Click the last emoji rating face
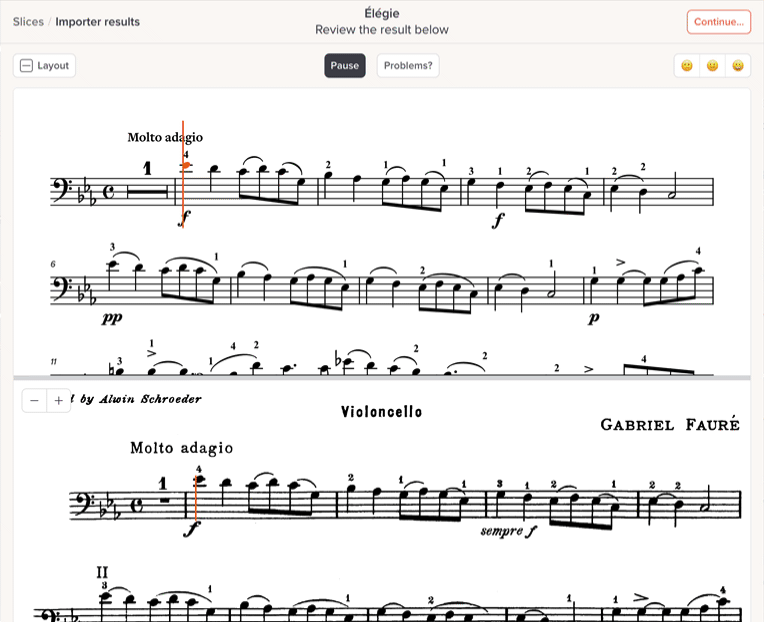764x622 pixels. 738,66
